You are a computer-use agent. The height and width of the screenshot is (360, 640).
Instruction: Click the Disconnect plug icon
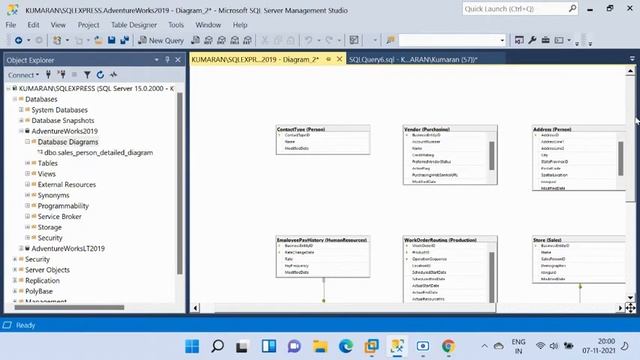[62, 75]
